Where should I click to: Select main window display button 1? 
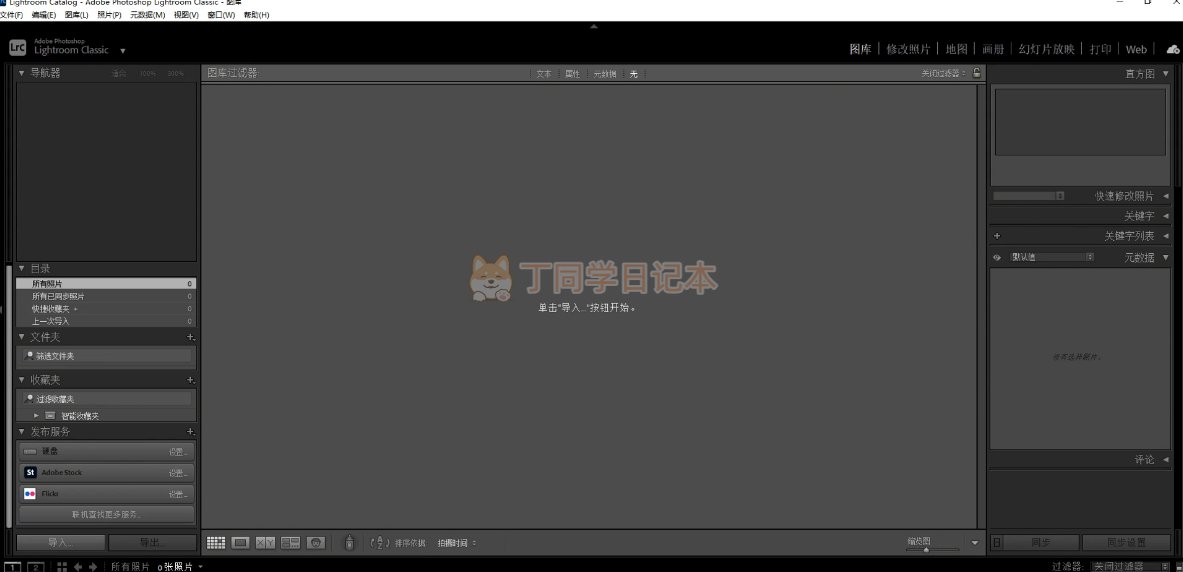click(x=12, y=567)
